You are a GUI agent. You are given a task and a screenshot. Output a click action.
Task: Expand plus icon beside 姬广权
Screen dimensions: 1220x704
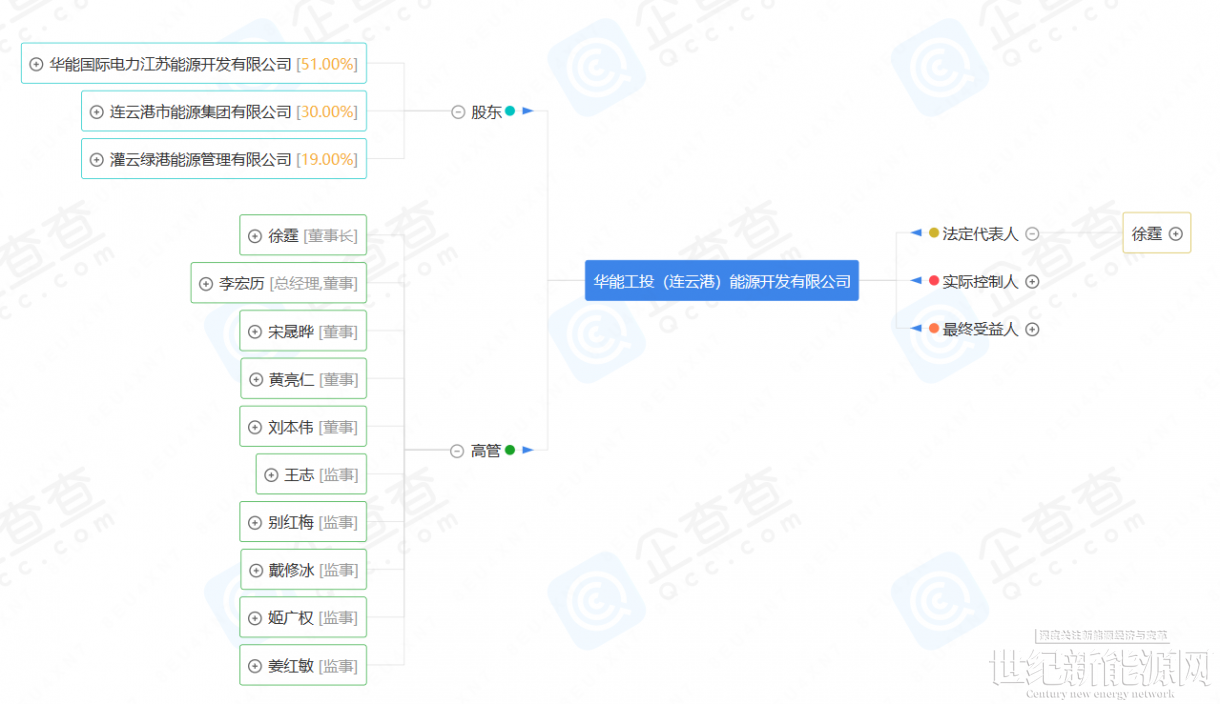(255, 618)
